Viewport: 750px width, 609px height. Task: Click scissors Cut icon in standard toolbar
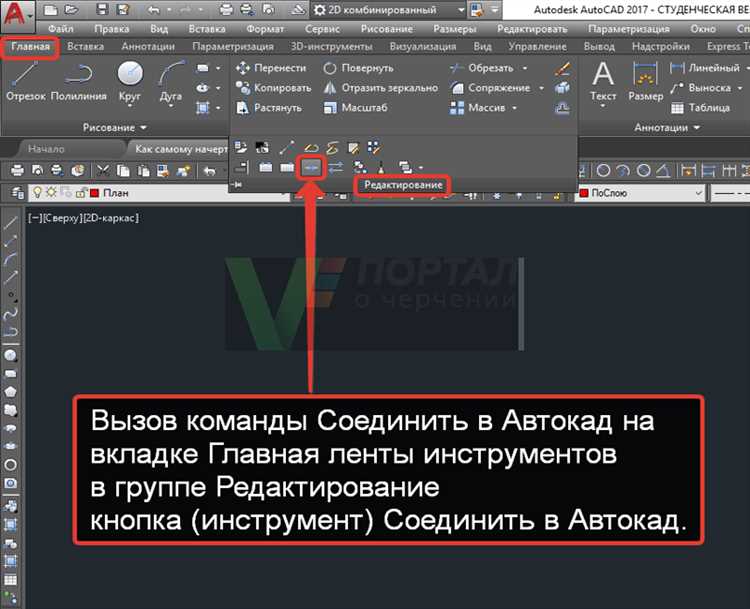click(103, 170)
